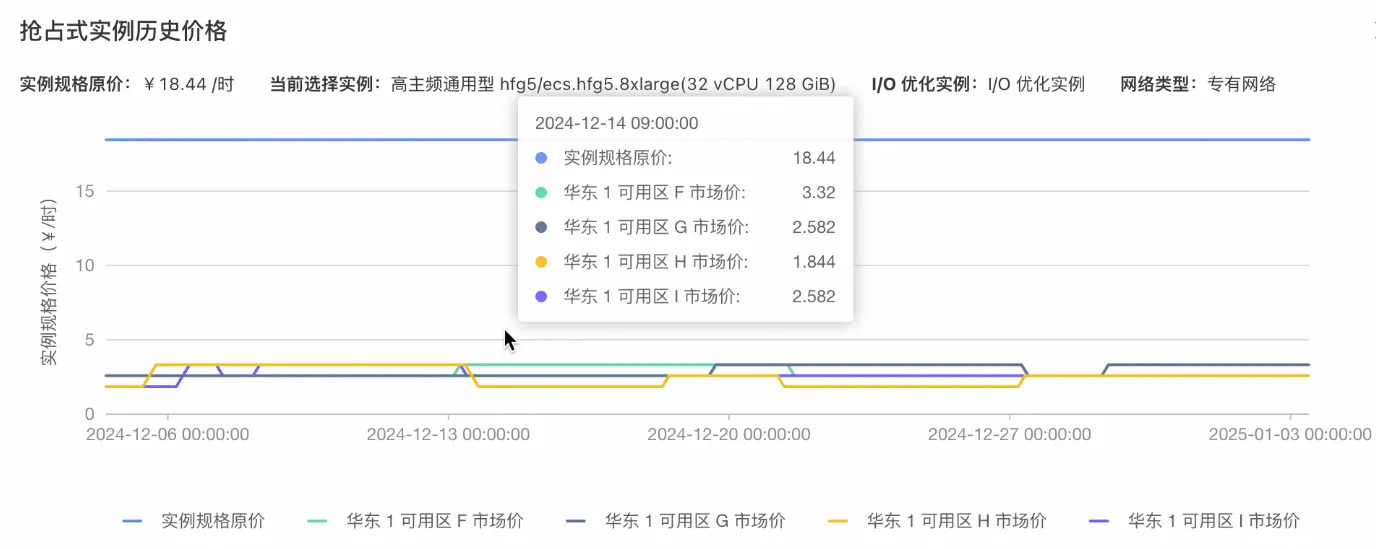This screenshot has width=1376, height=549.
Task: Click y-axis tick label 5
Action: click(90, 340)
